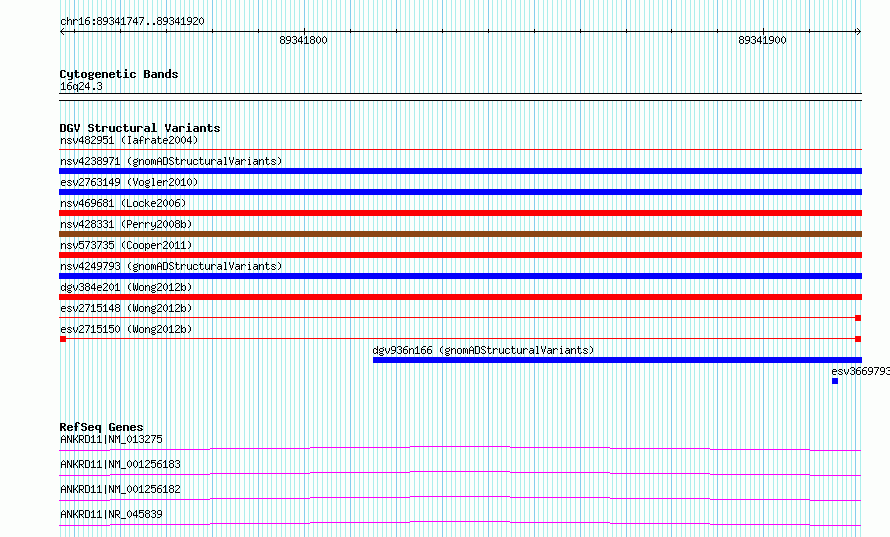Select dgv384e201 (Wong2012b) label

coord(126,287)
